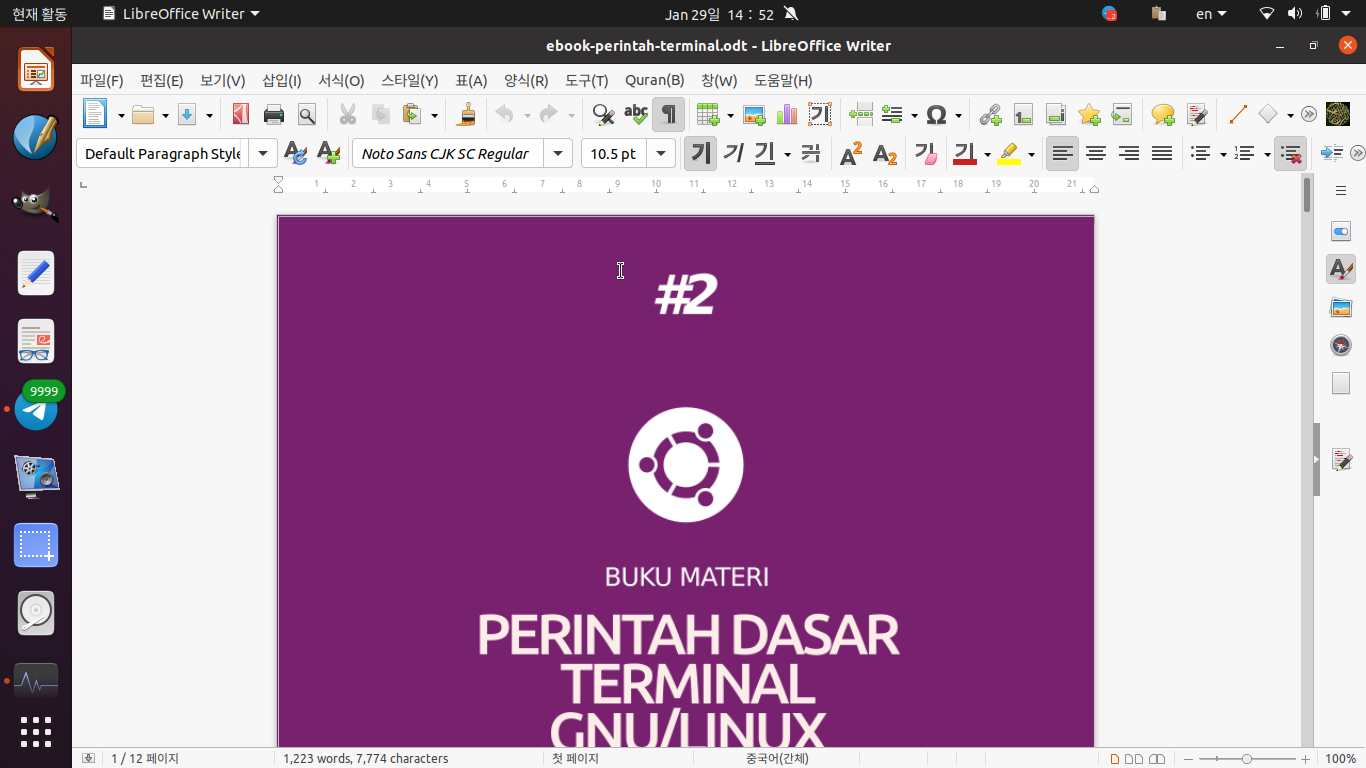Insert a hyperlink with the chain icon
The width and height of the screenshot is (1366, 768).
click(990, 114)
